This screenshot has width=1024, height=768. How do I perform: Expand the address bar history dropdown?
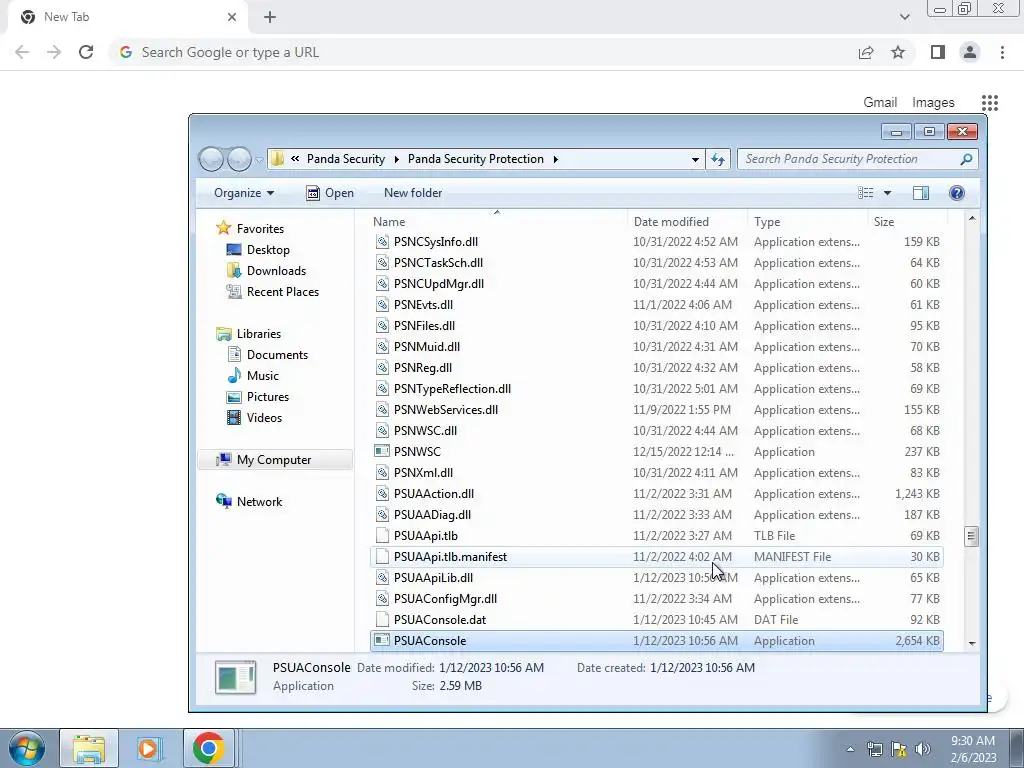(695, 159)
